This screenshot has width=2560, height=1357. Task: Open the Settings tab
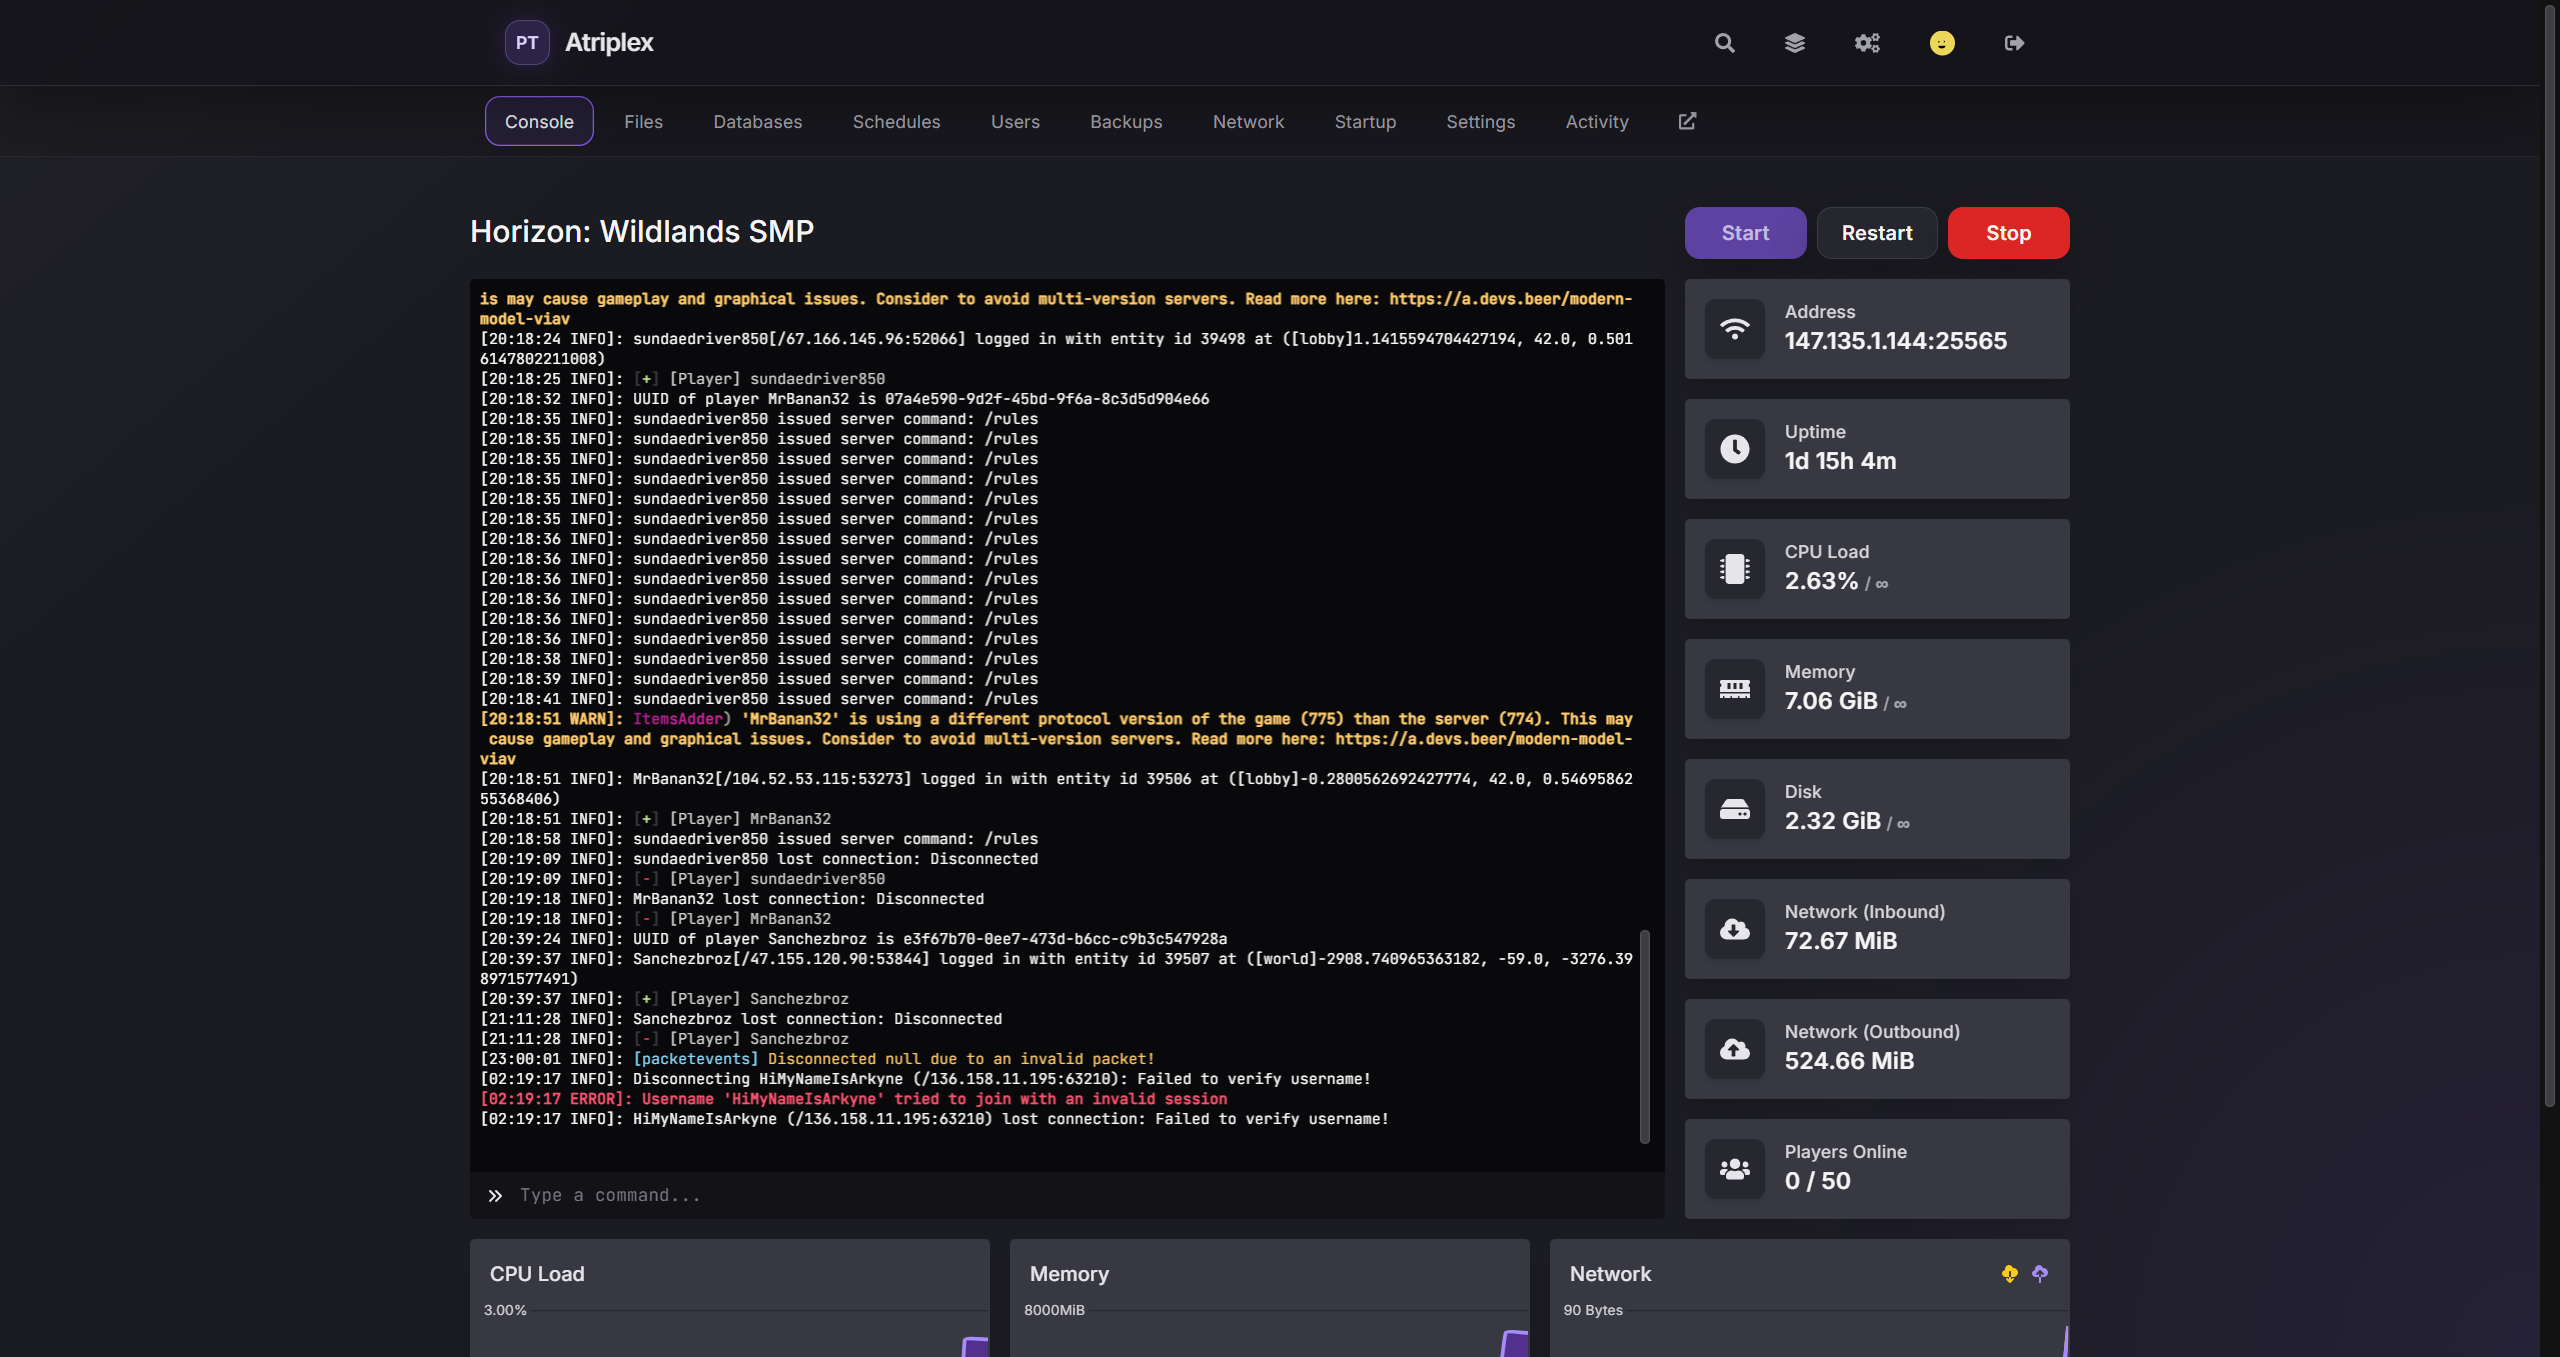[x=1480, y=121]
